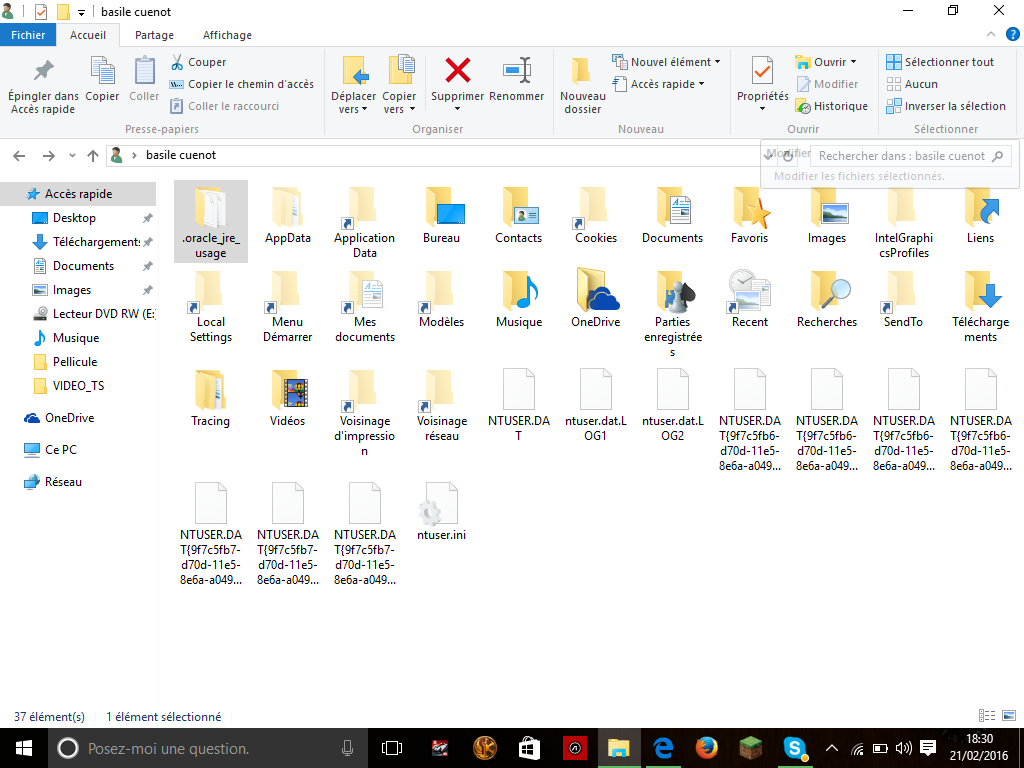The height and width of the screenshot is (768, 1024).
Task: Pin folder with Épingler dans Accès rapide
Action: coord(43,86)
